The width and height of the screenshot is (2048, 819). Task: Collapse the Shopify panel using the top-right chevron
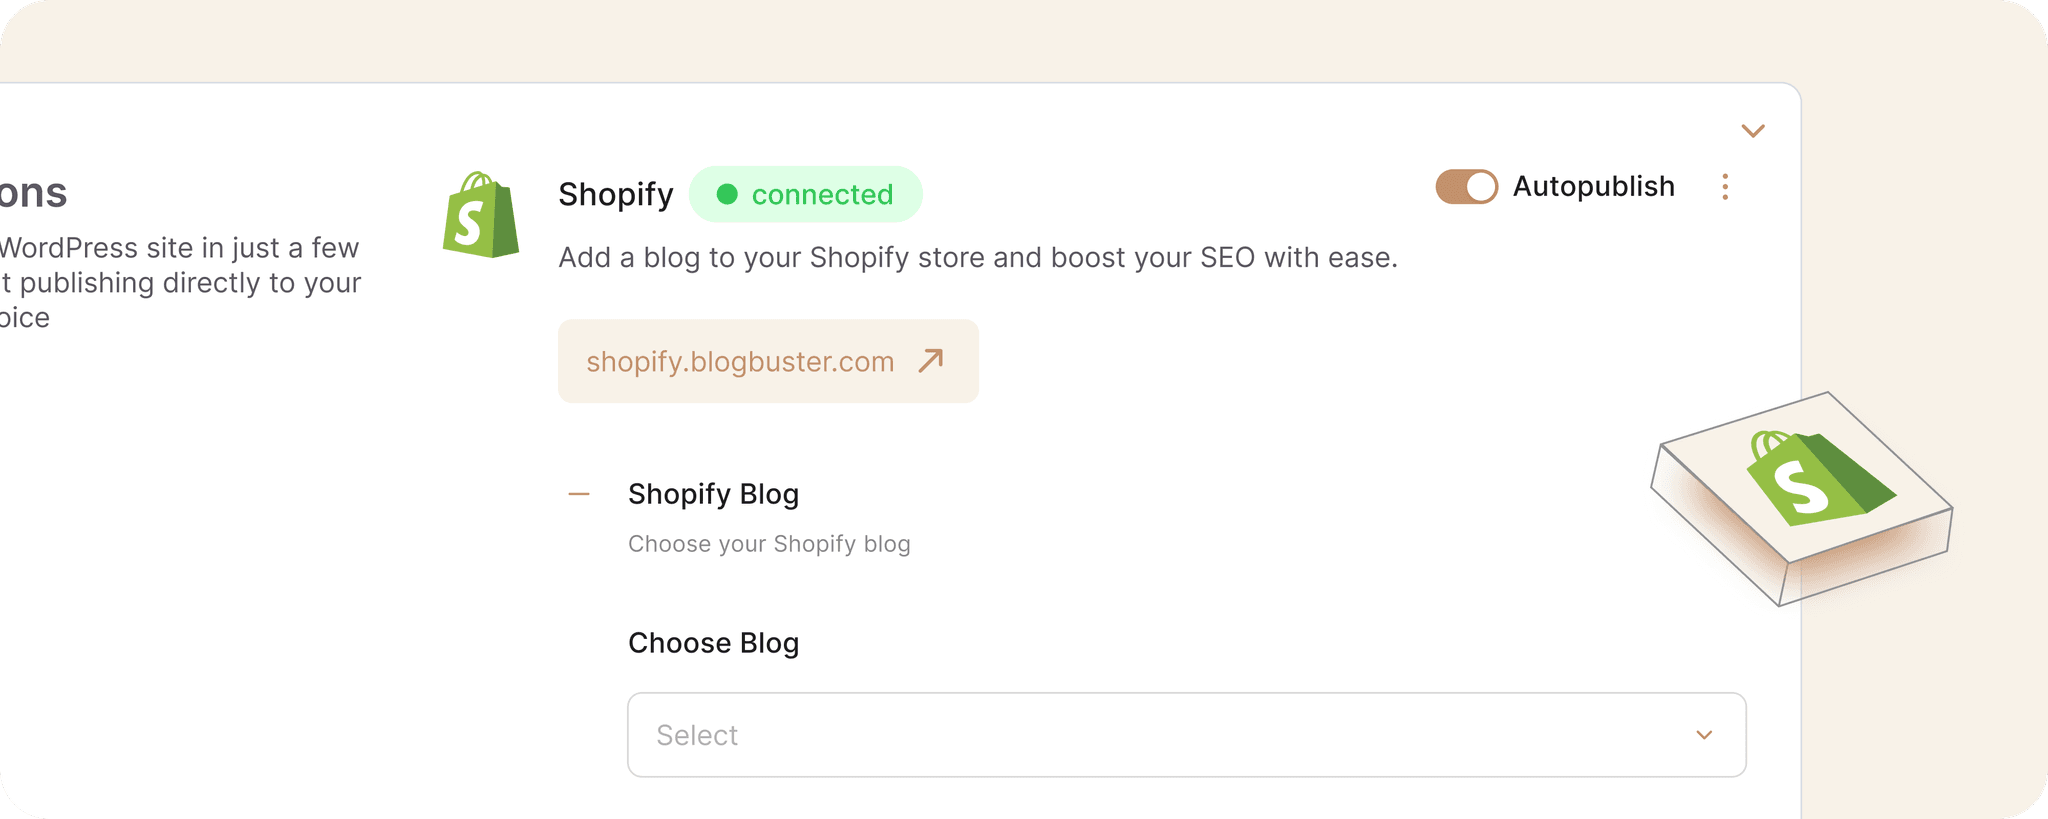coord(1752,130)
